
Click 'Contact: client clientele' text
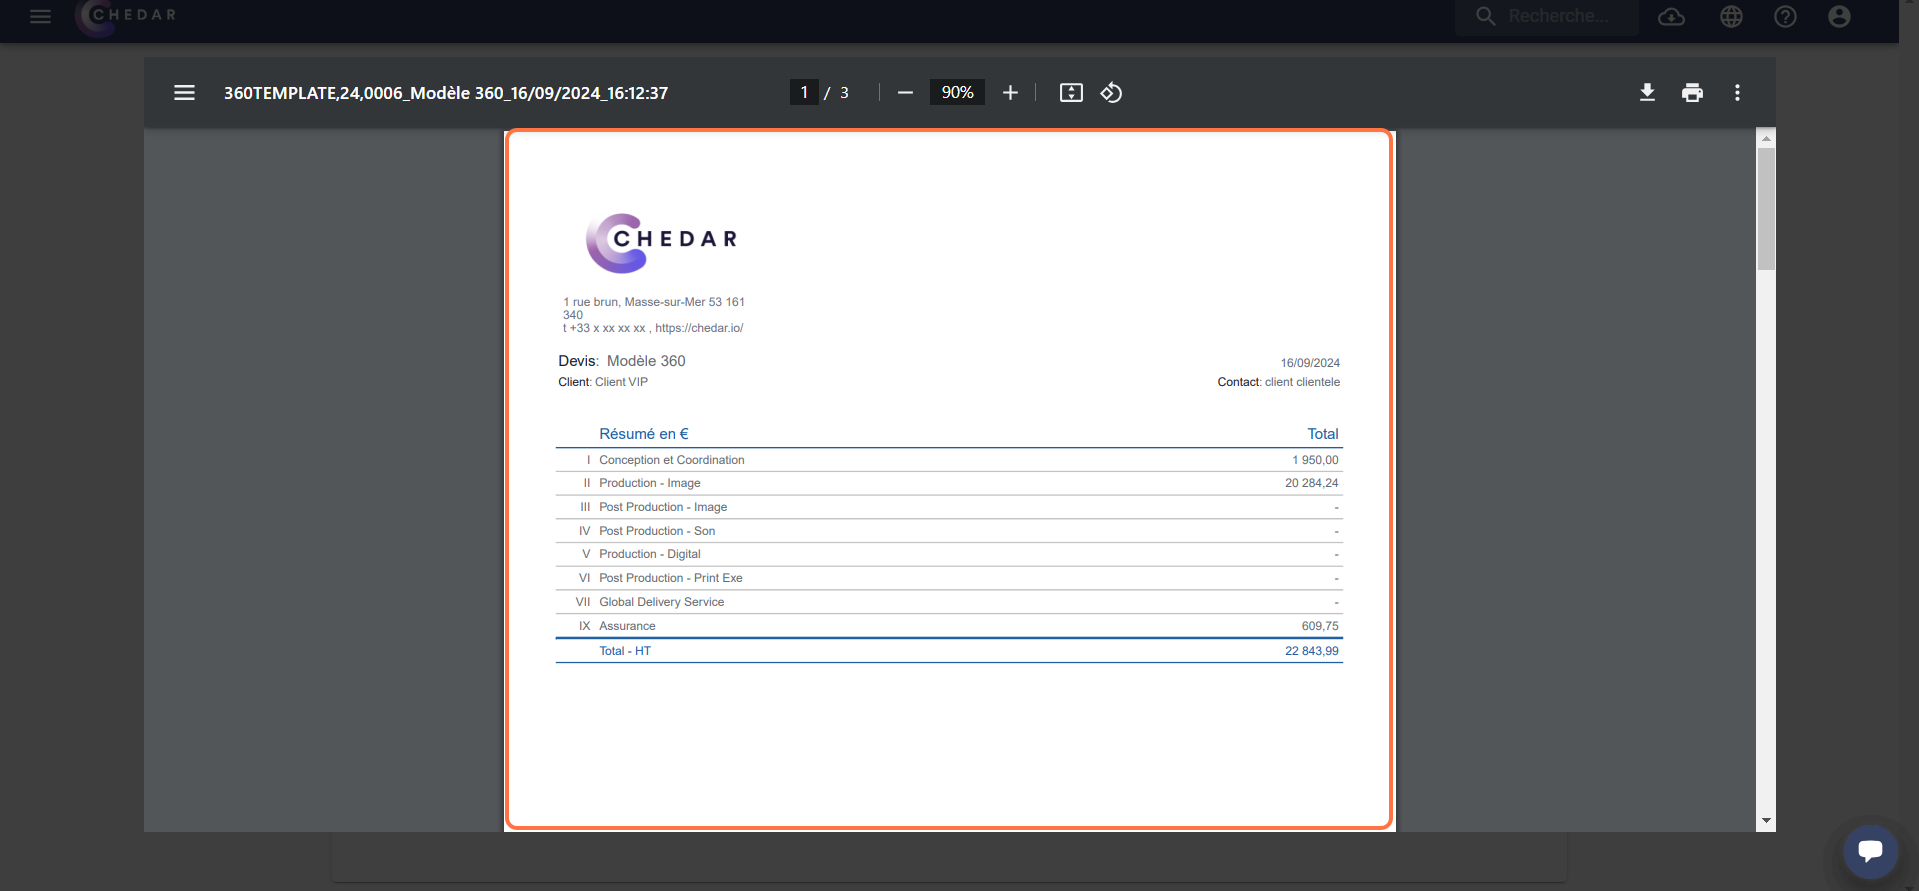1278,382
